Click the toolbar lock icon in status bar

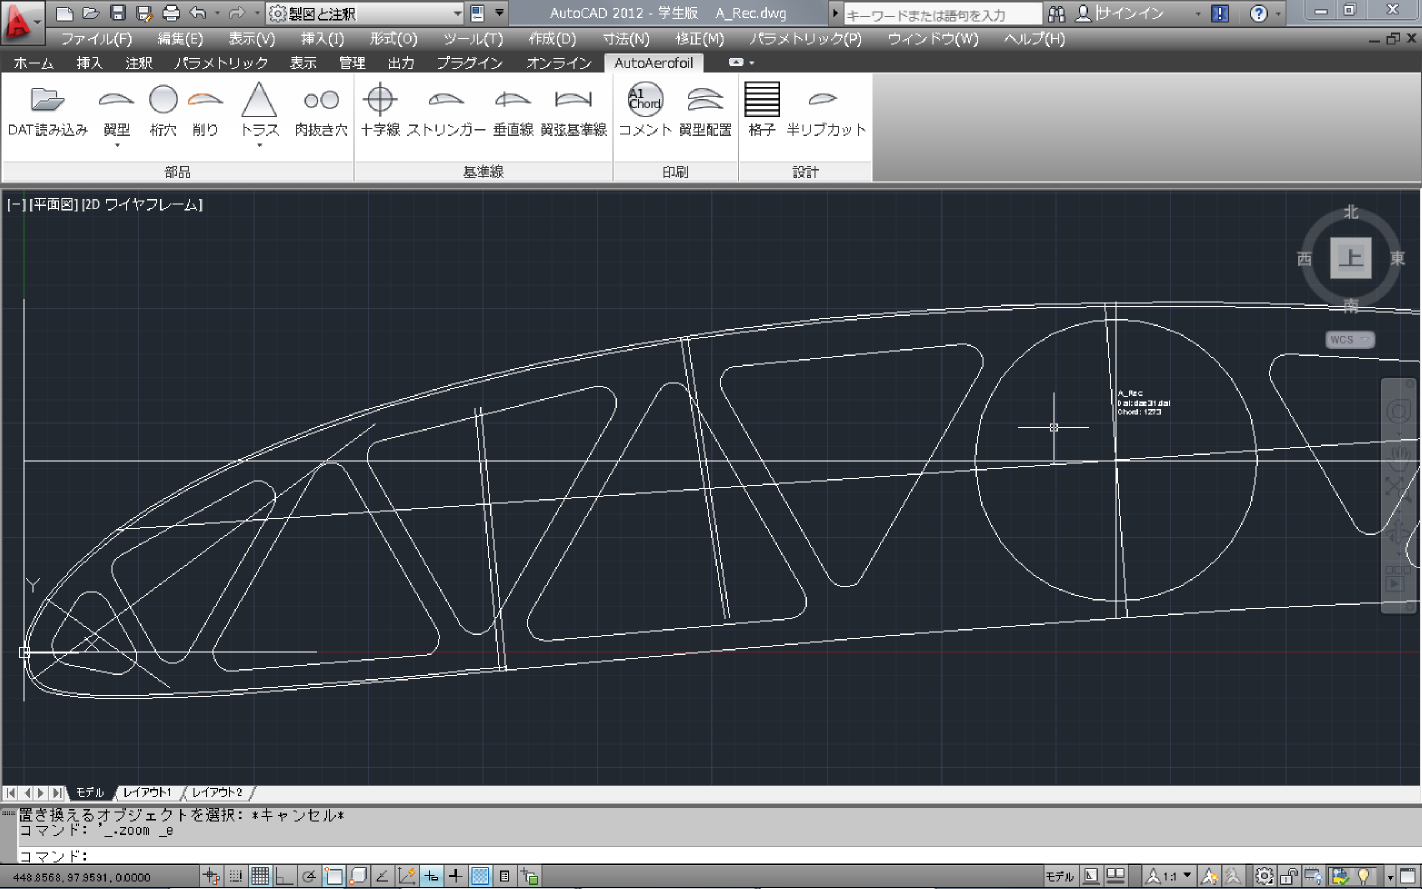tap(1289, 877)
